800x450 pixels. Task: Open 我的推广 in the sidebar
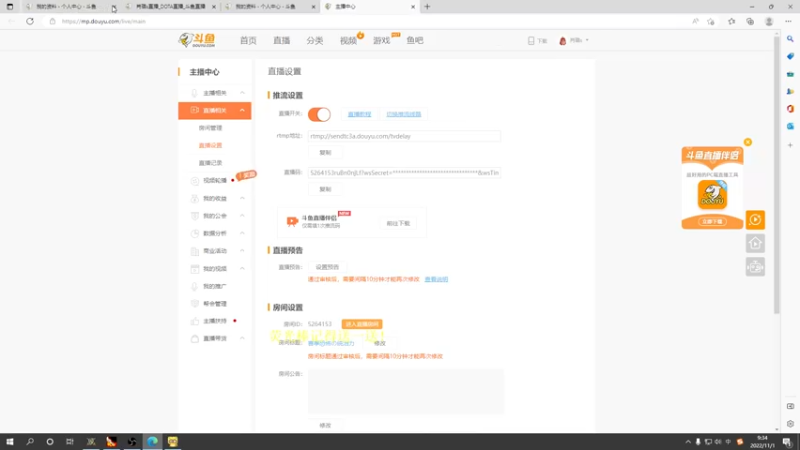[x=215, y=286]
